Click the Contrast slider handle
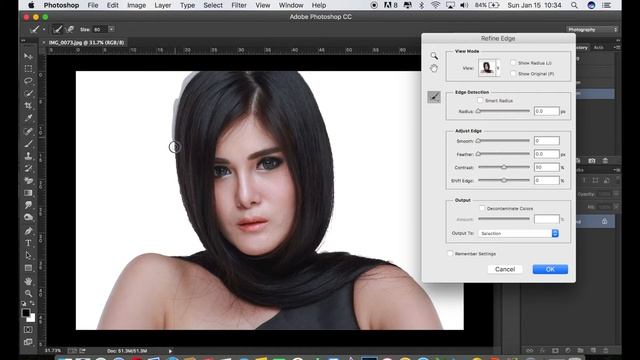Viewport: 640px width, 360px height. (x=504, y=167)
